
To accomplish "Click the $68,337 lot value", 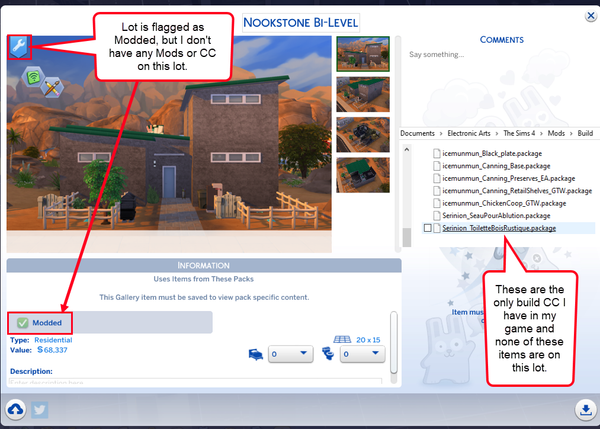I will click(52, 350).
